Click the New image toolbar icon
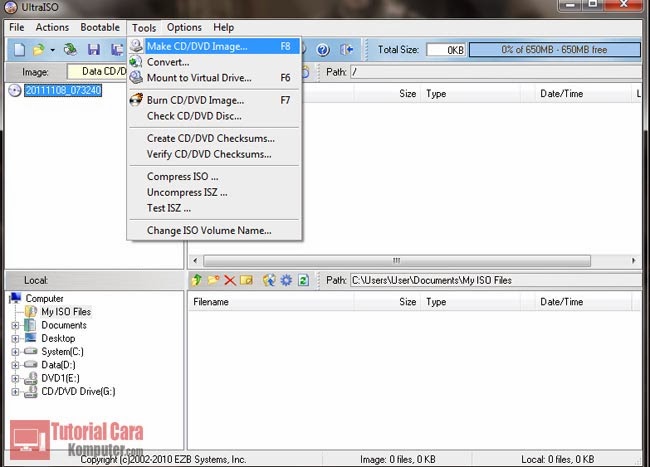 click(19, 50)
